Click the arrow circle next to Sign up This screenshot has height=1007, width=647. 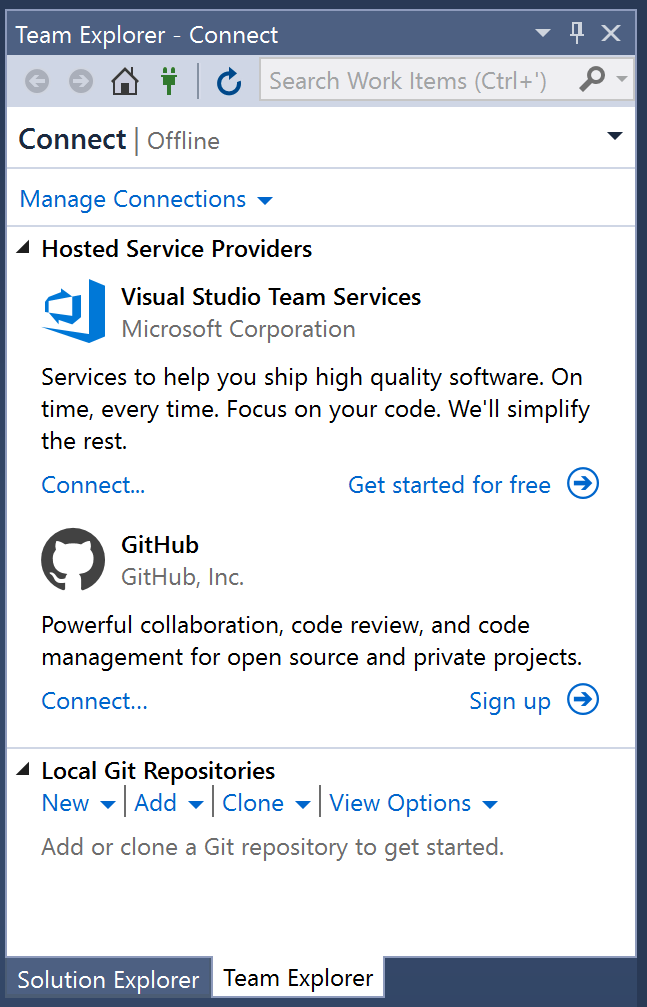pyautogui.click(x=583, y=699)
